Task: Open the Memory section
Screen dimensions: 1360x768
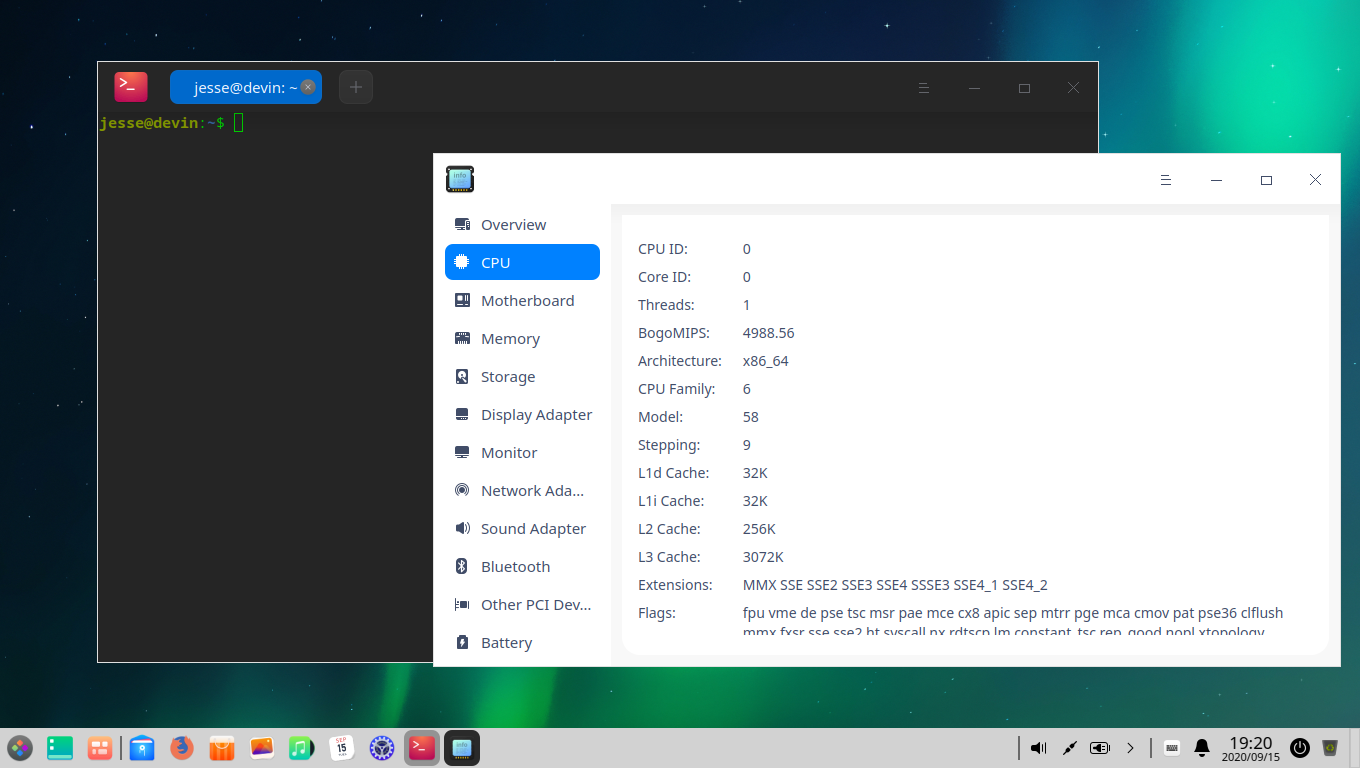Action: click(x=522, y=338)
